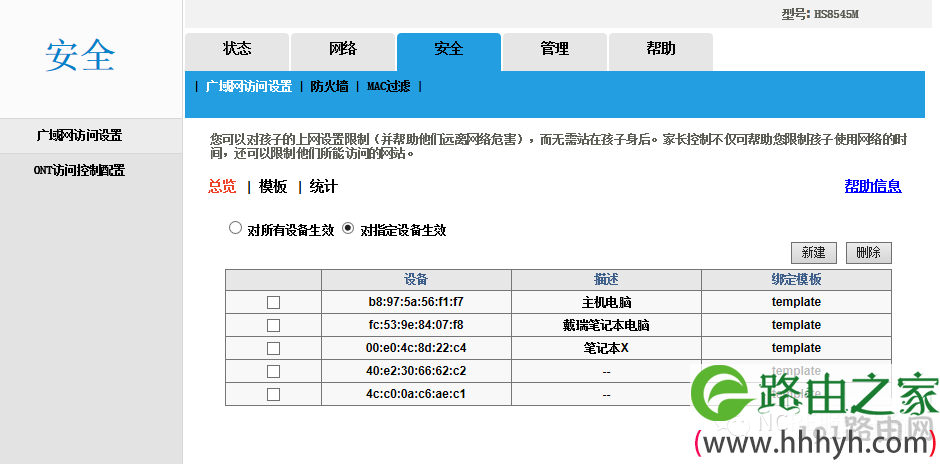The width and height of the screenshot is (940, 464).
Task: Click the MAC address fc:53:9e:84:07:f8
Action: 416,325
